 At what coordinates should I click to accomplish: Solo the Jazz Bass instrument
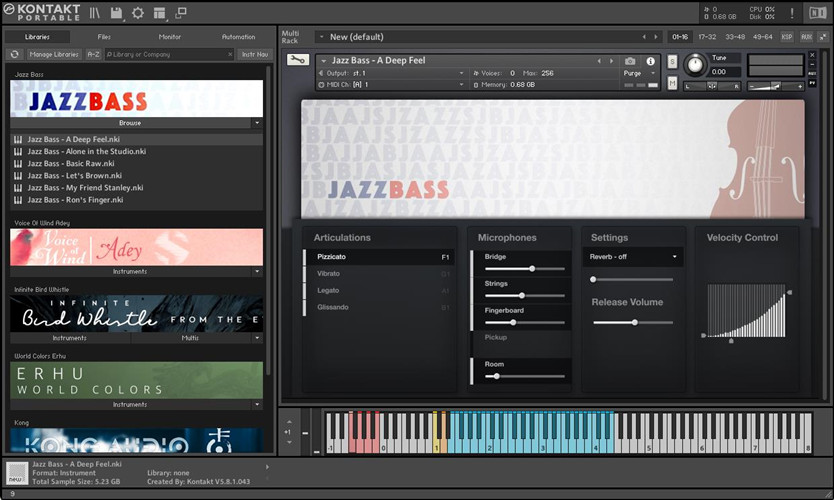pyautogui.click(x=672, y=62)
